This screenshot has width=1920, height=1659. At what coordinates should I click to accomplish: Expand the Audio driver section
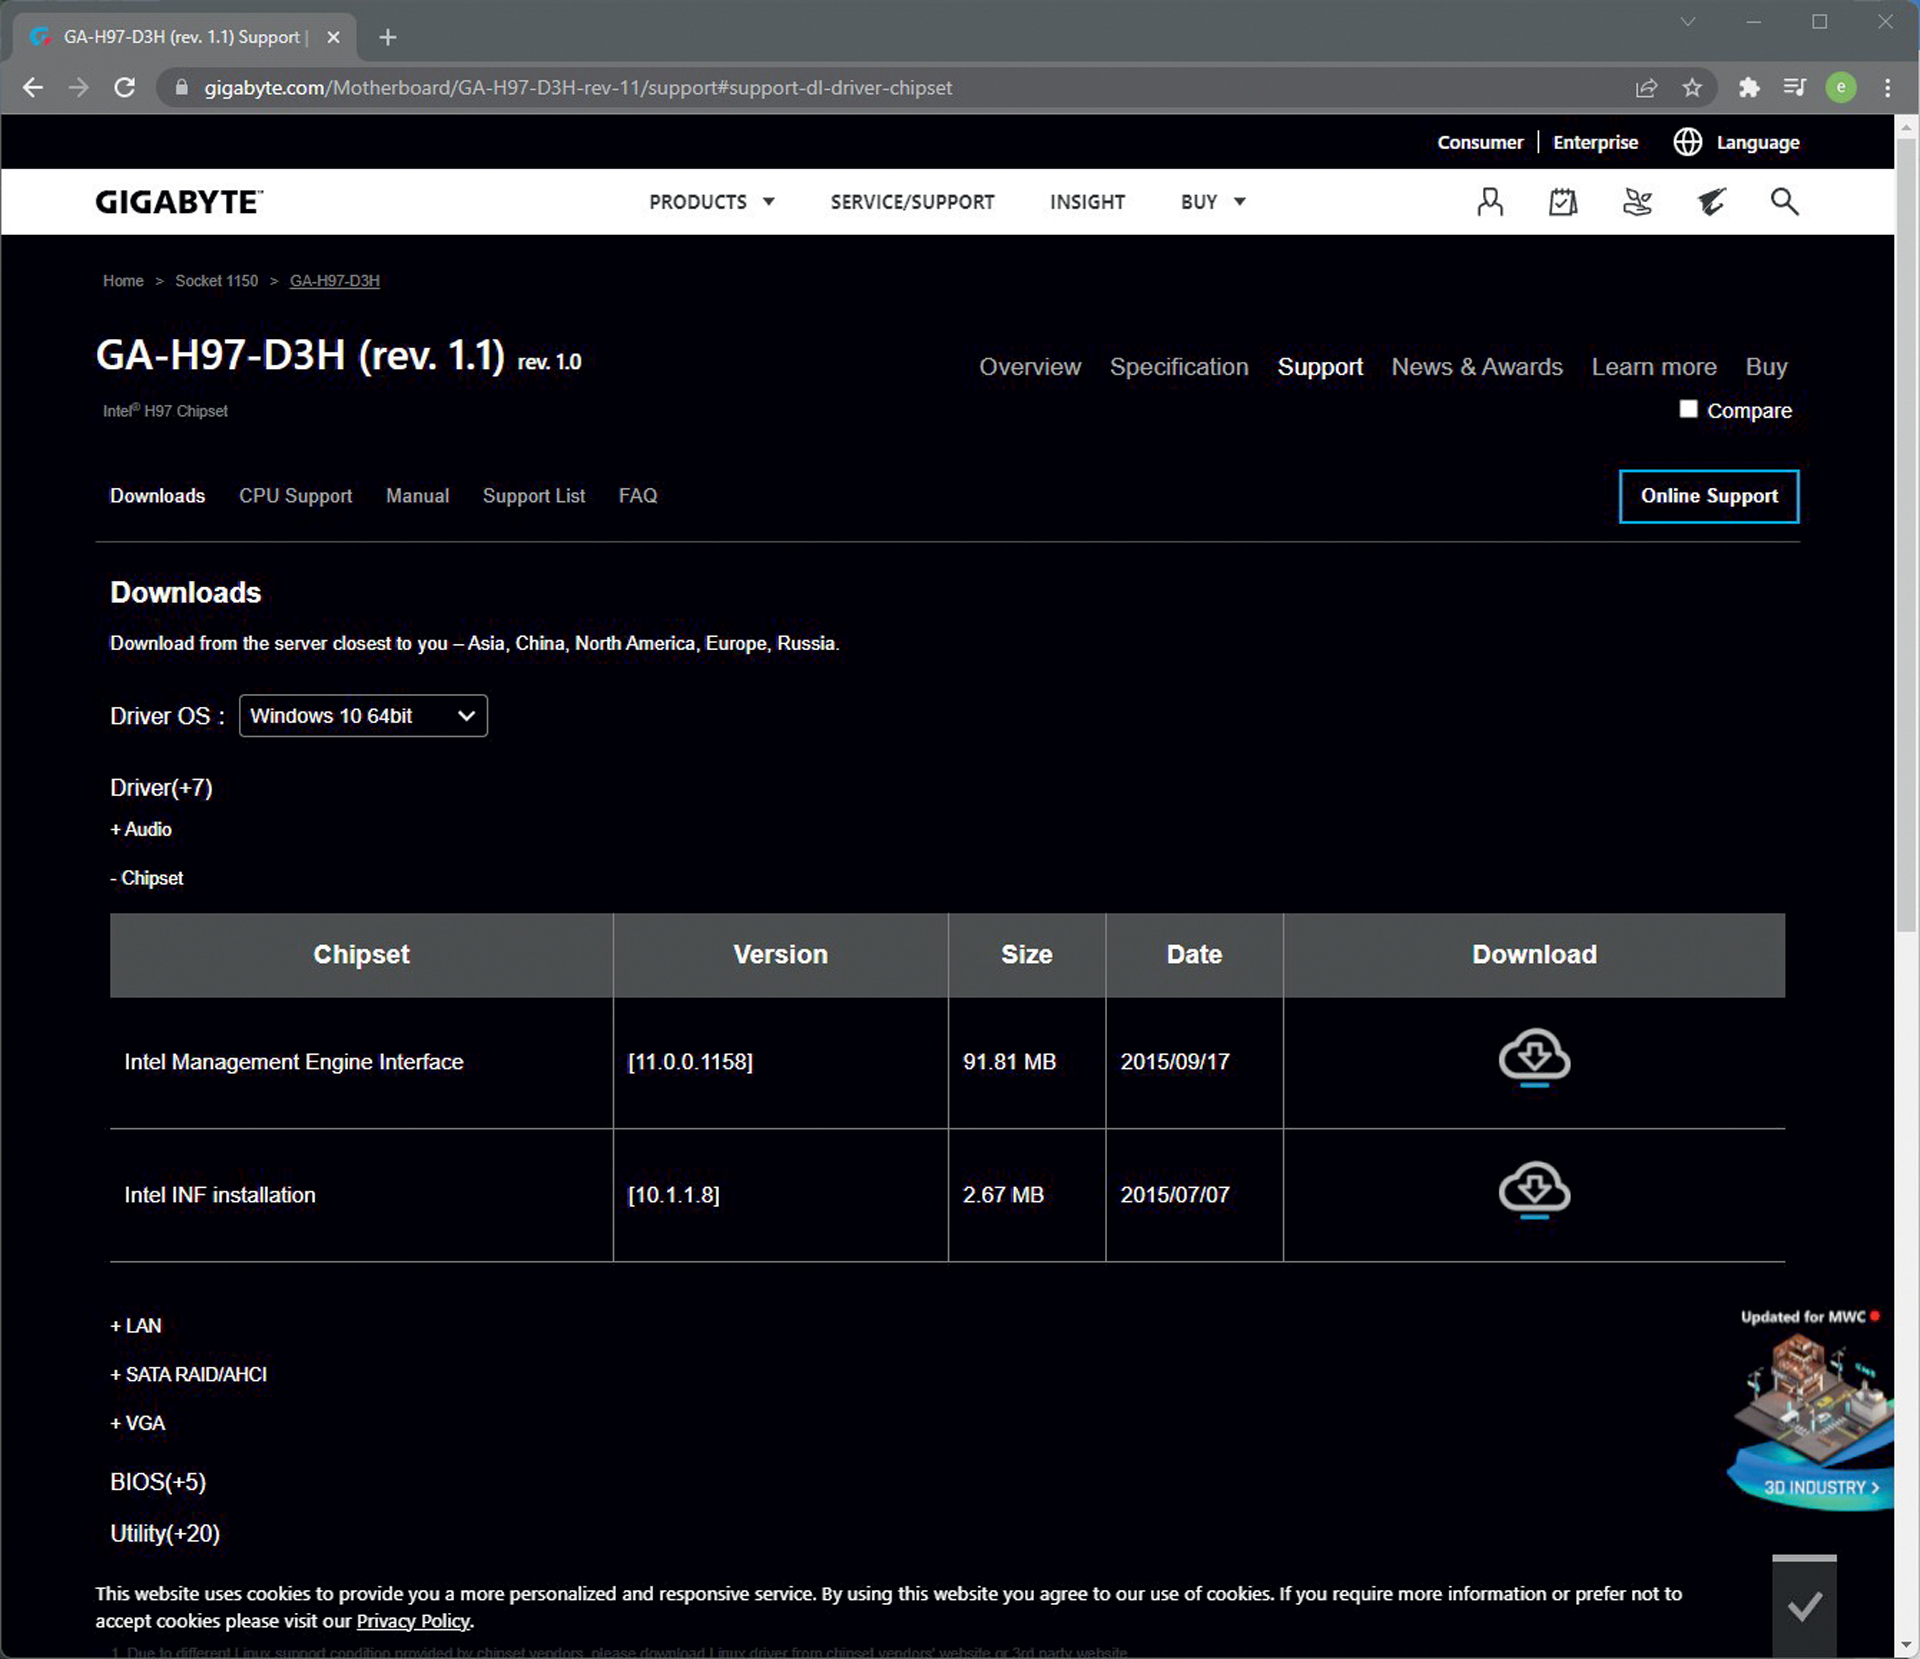pyautogui.click(x=141, y=829)
